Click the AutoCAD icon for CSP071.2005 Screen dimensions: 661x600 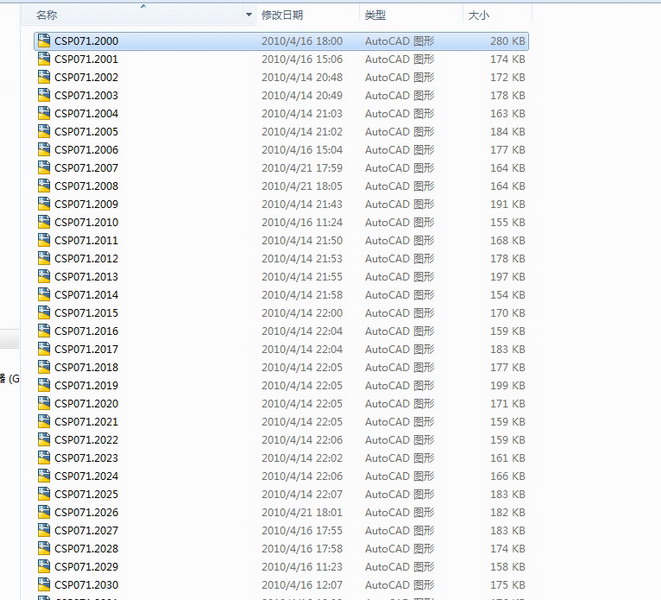tap(44, 132)
